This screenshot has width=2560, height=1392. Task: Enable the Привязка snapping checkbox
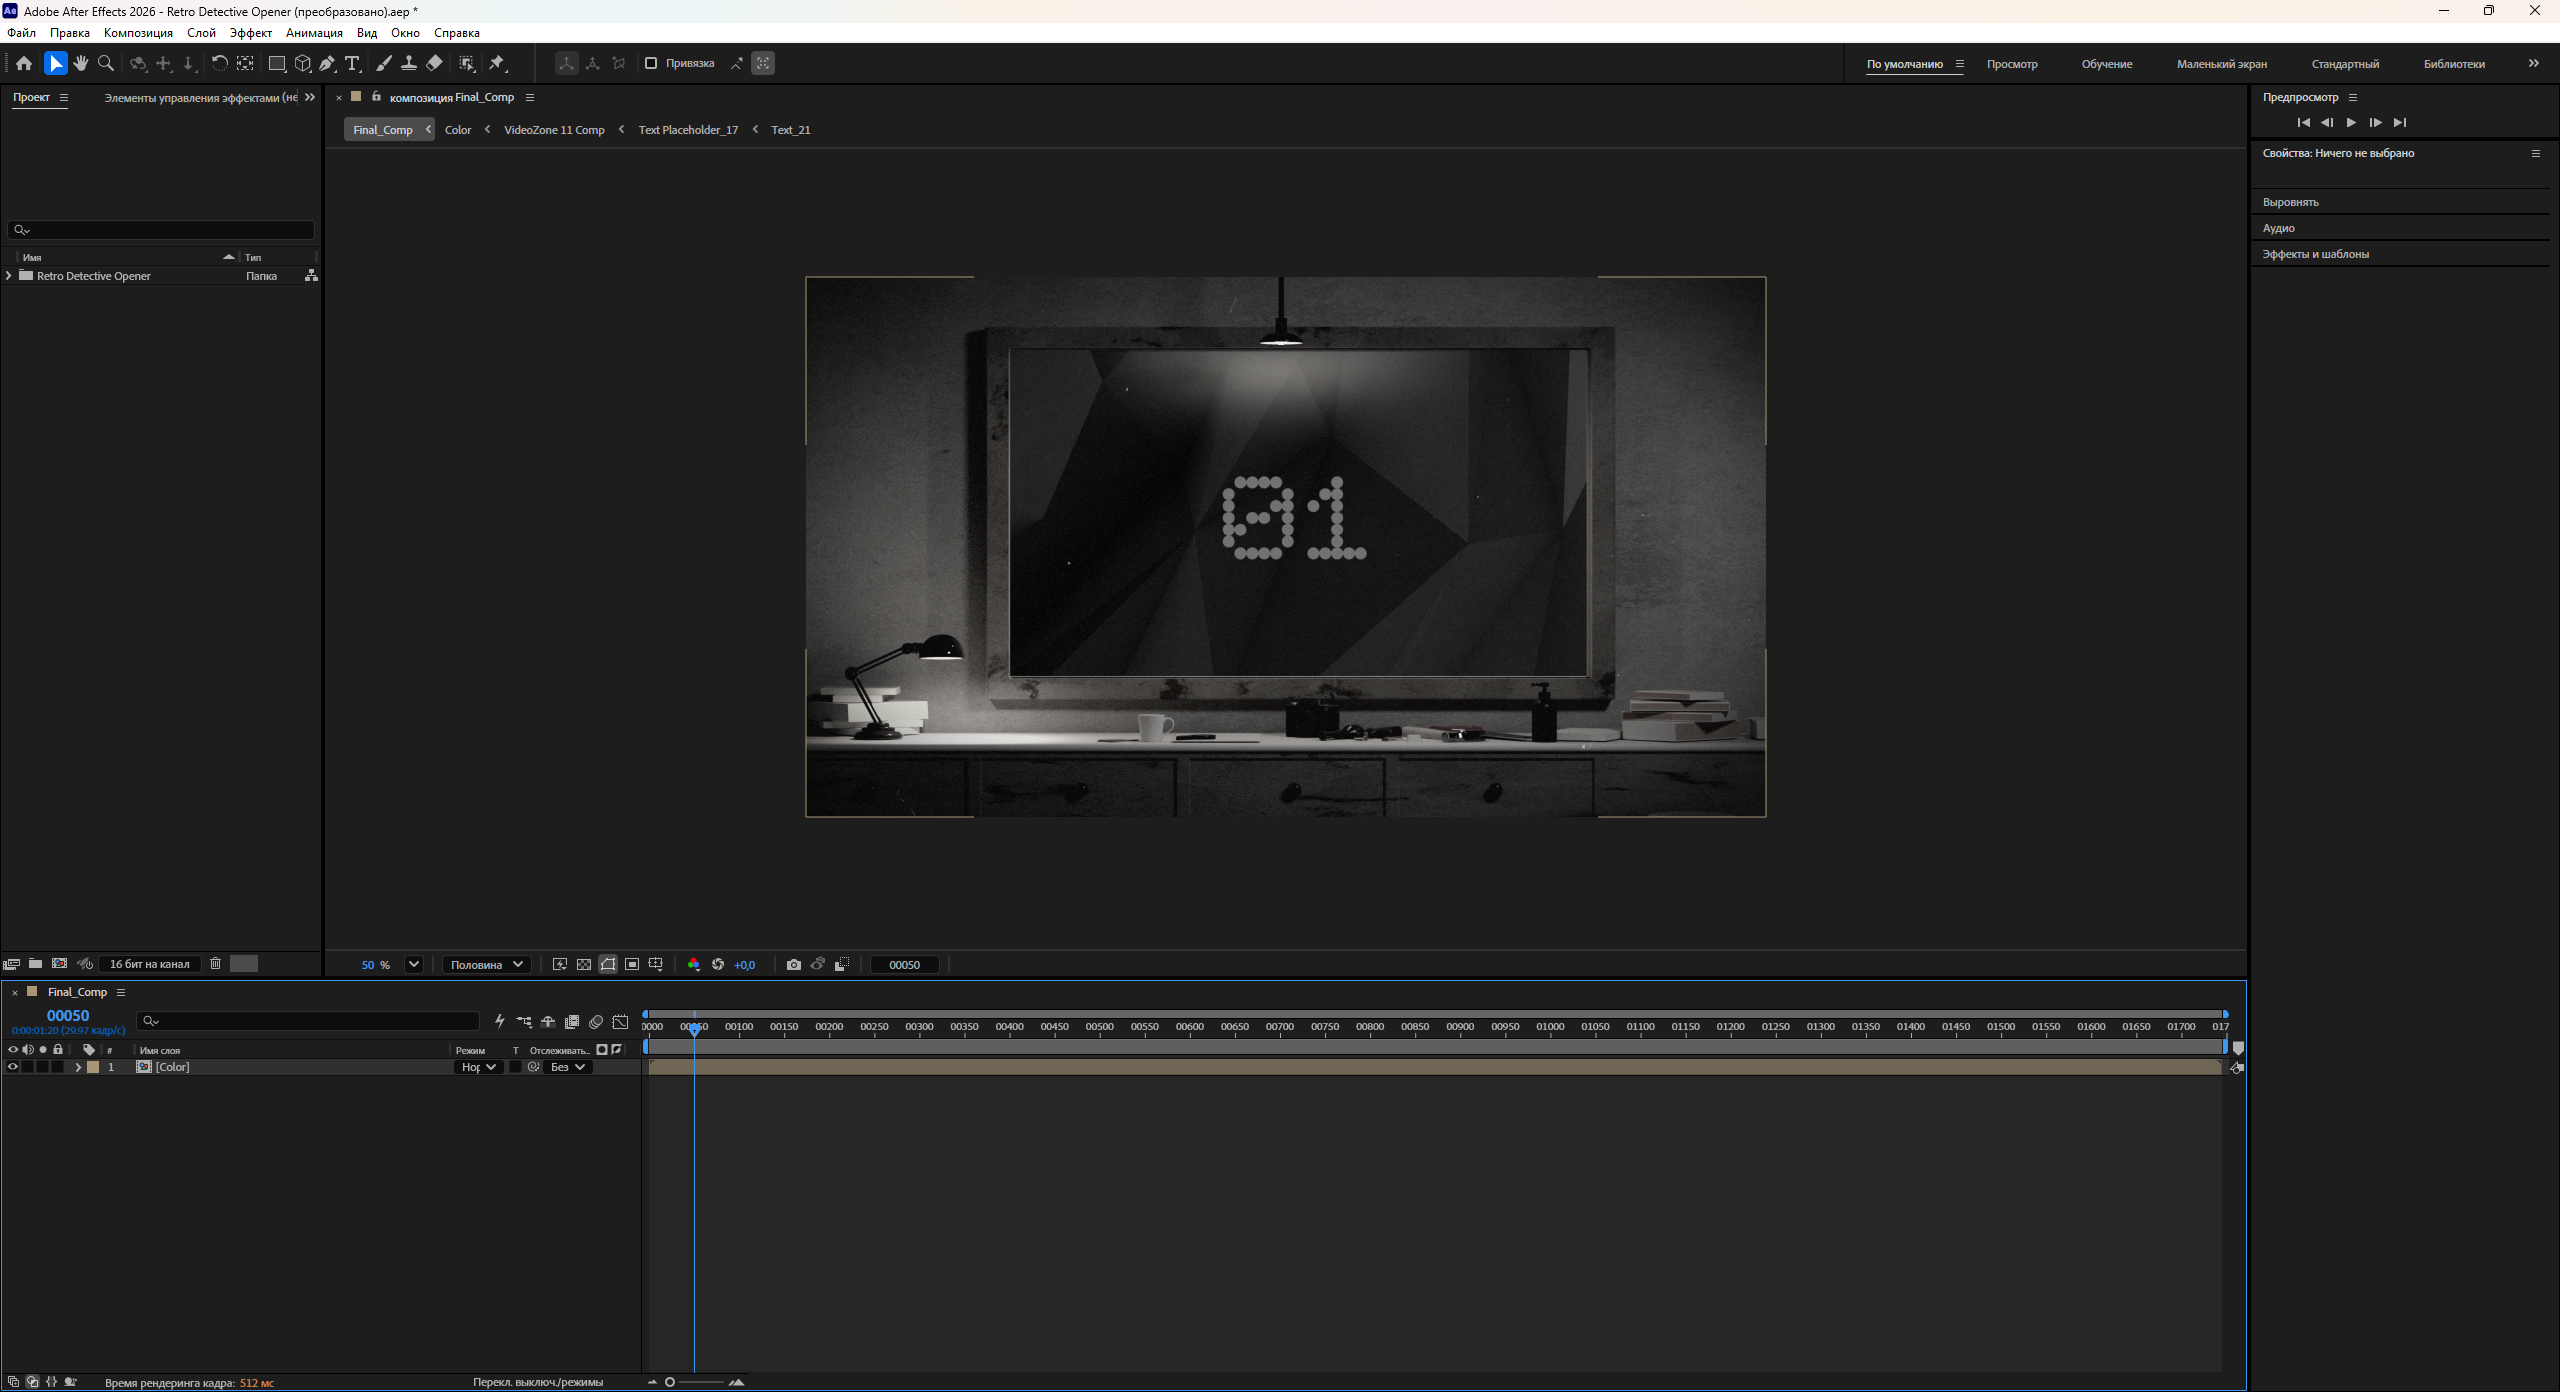tap(651, 63)
